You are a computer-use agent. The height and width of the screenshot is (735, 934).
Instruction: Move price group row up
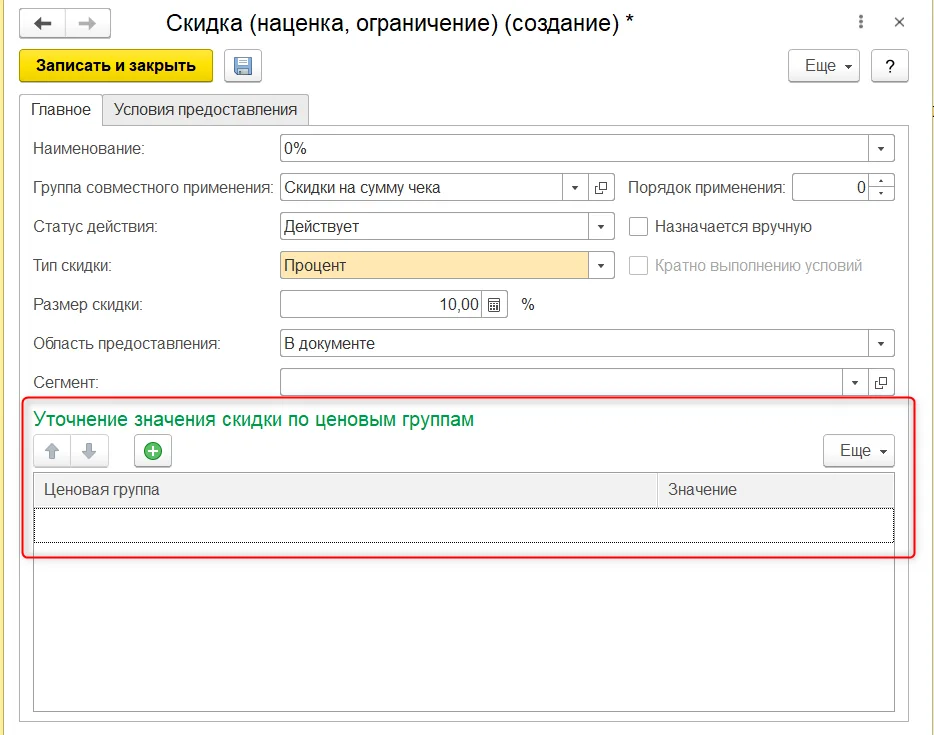52,451
